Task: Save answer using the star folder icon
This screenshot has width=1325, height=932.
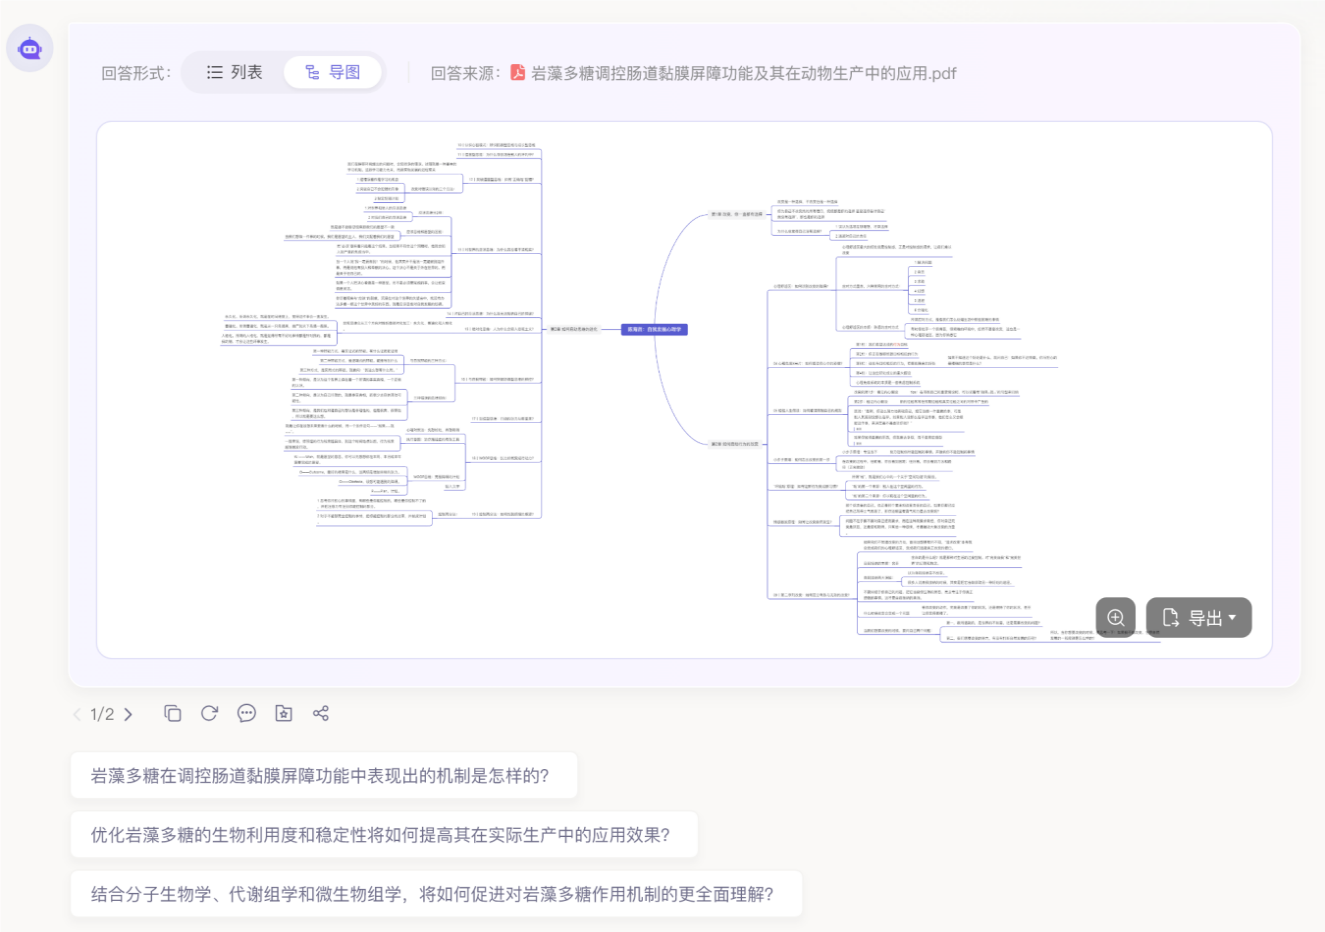Action: 284,713
